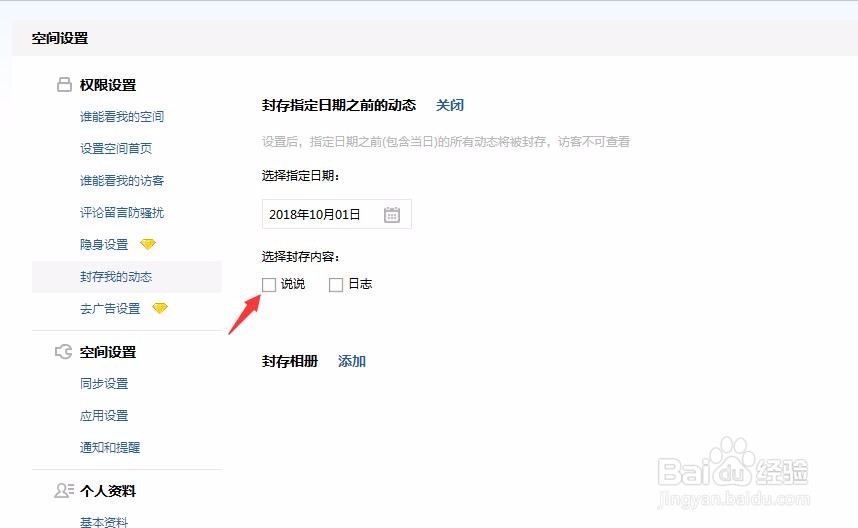
Task: Click the lock icon beside 权限设置
Action: [x=64, y=85]
